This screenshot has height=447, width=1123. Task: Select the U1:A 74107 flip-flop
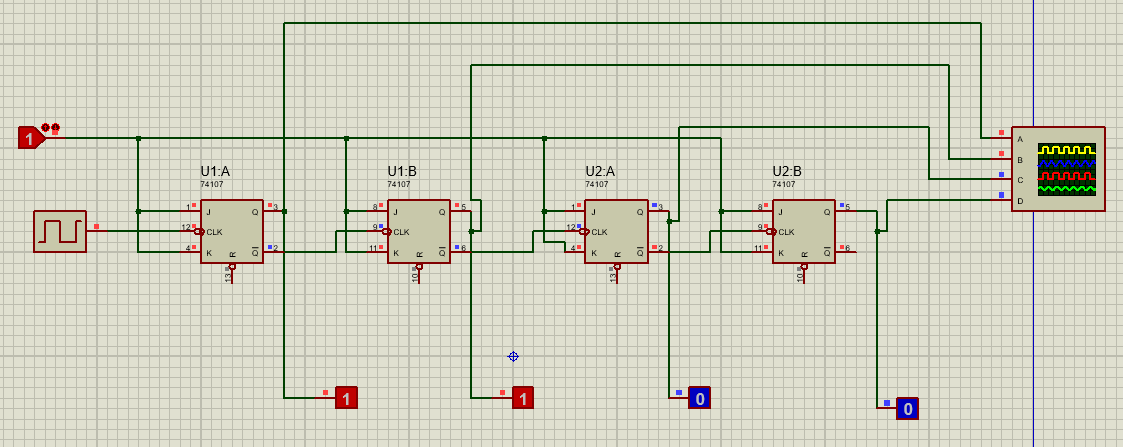(231, 231)
